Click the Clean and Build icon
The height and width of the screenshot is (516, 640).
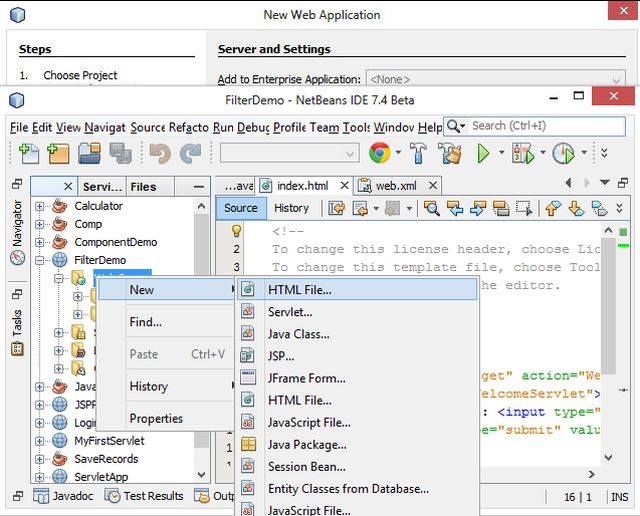(x=449, y=153)
